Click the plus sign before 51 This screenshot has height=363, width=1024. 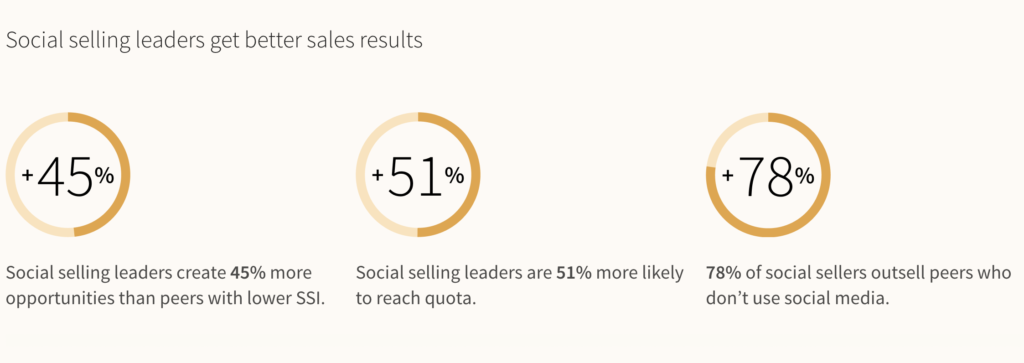(377, 176)
